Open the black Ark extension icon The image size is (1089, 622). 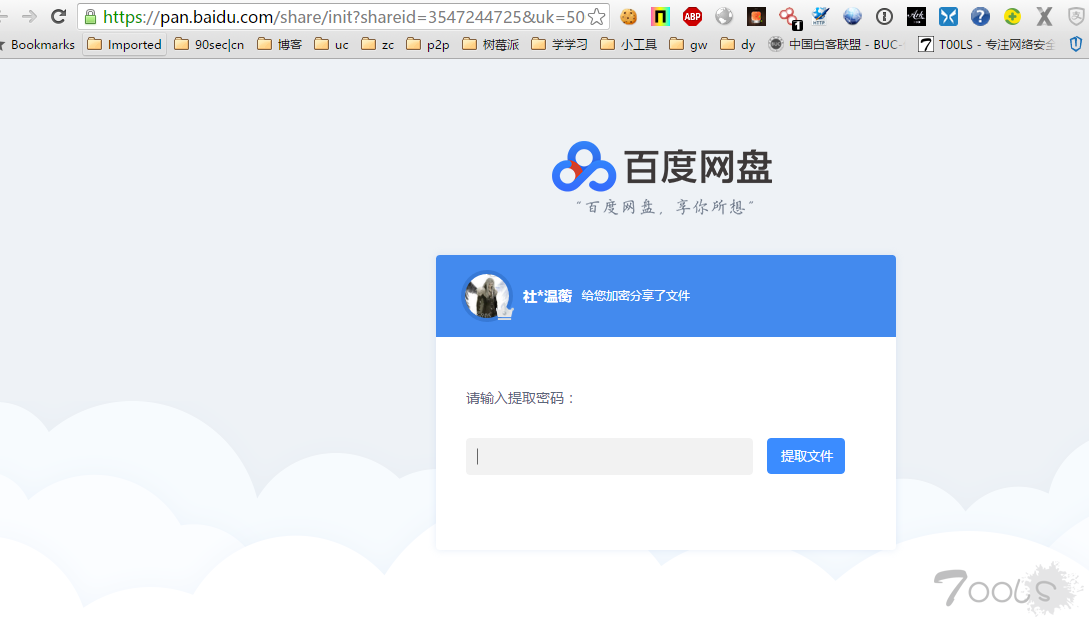916,17
